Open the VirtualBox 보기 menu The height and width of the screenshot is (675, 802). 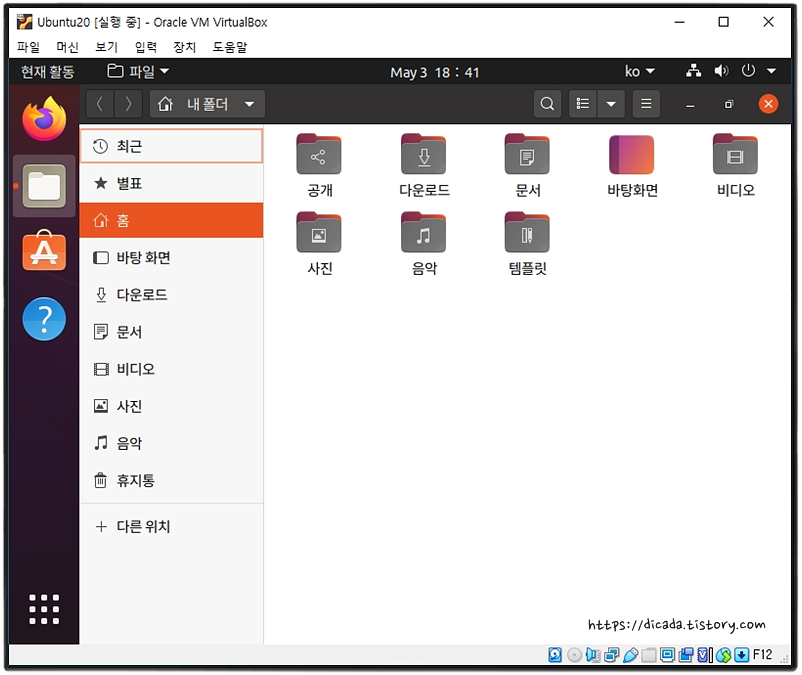(106, 47)
